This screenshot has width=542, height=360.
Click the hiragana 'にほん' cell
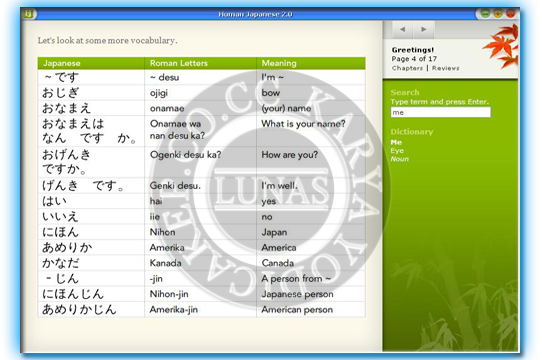pos(91,232)
